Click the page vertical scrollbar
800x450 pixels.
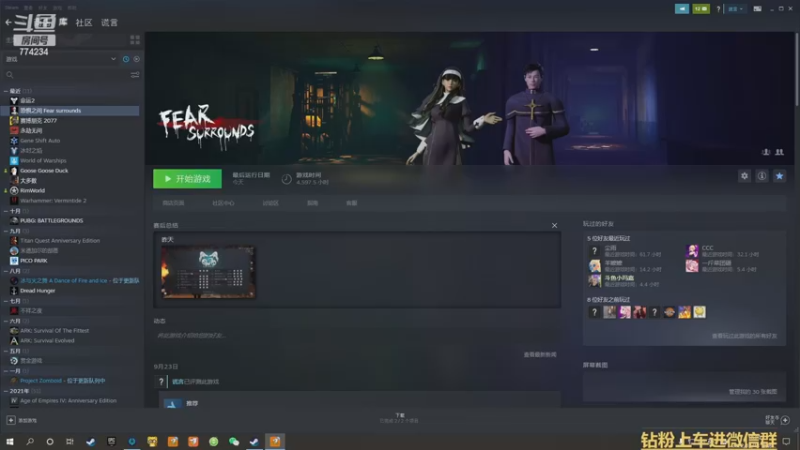click(x=796, y=69)
